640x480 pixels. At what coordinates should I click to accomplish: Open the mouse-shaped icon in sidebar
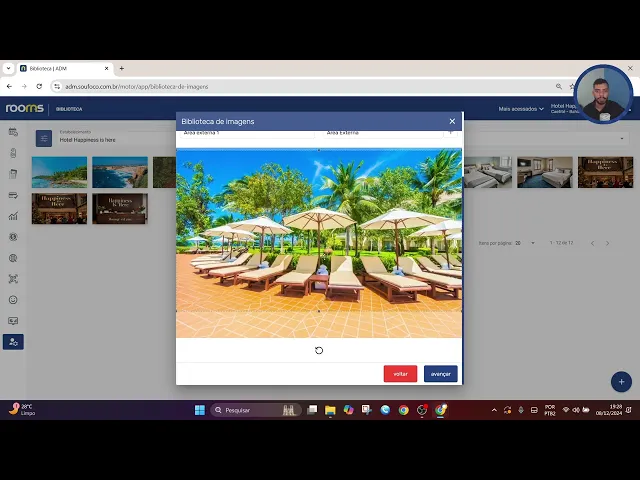[x=13, y=153]
